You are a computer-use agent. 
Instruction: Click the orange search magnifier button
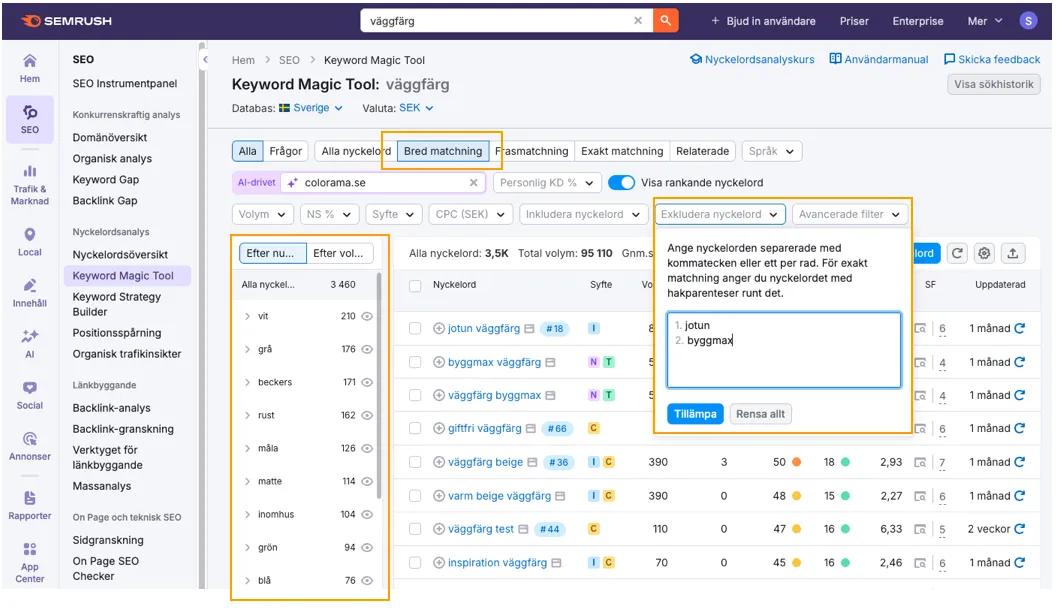[x=666, y=20]
